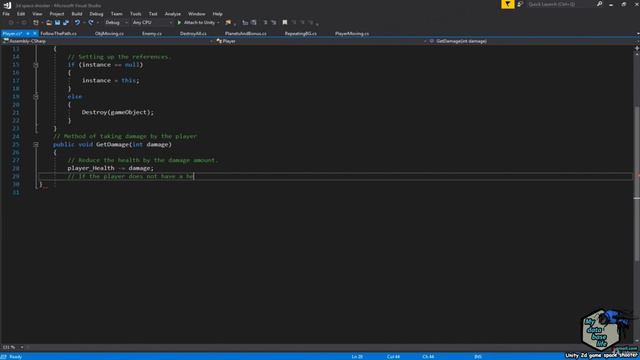Open the Help menu
Image resolution: width=640 pixels, height=360 pixels.
coord(218,14)
